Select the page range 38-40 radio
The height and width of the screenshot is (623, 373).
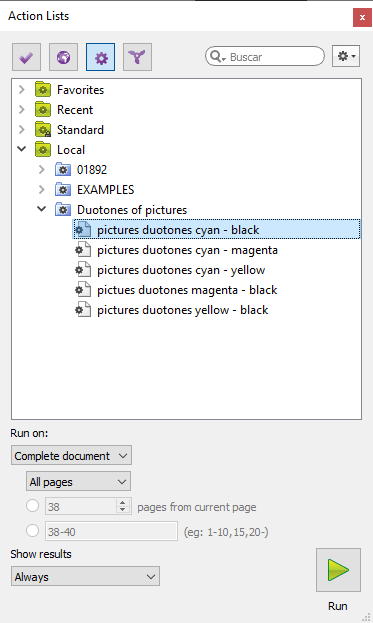point(32,530)
